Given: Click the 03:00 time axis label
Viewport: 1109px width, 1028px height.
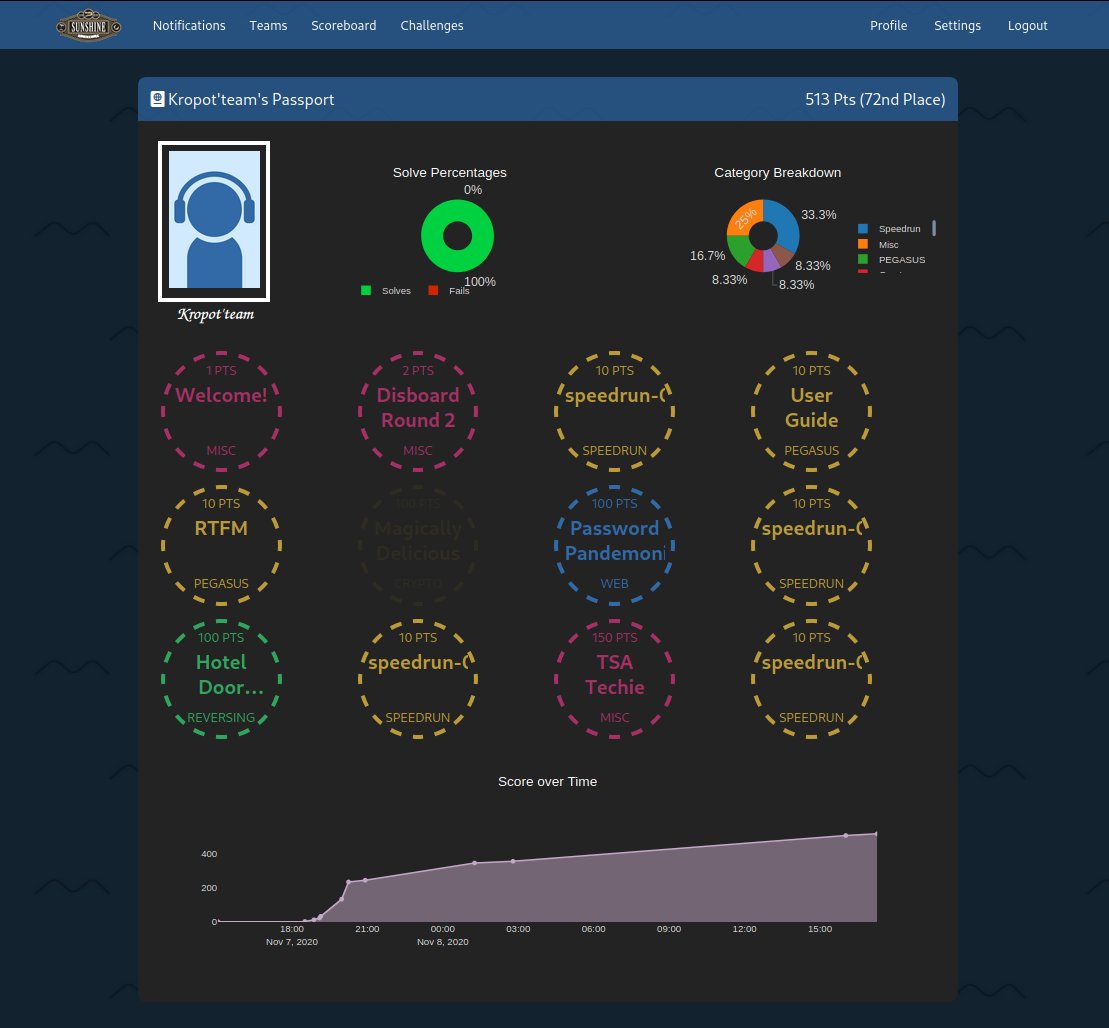Looking at the screenshot, I should [518, 929].
